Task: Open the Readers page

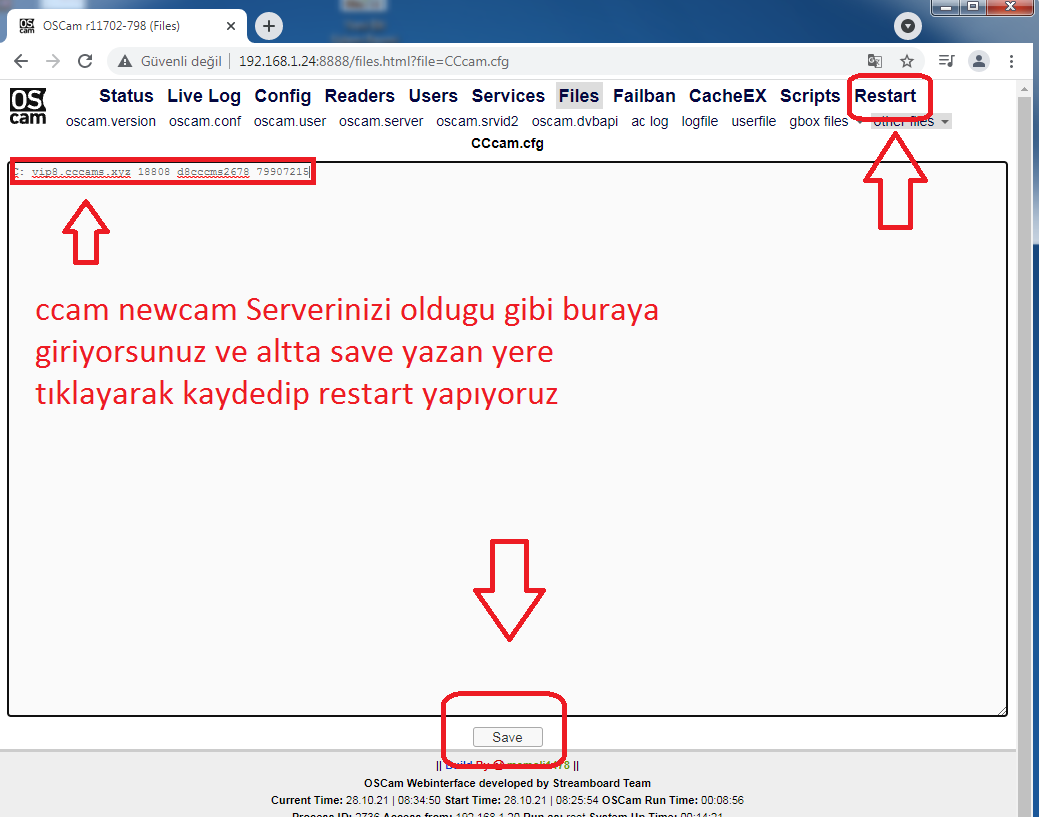Action: 359,96
